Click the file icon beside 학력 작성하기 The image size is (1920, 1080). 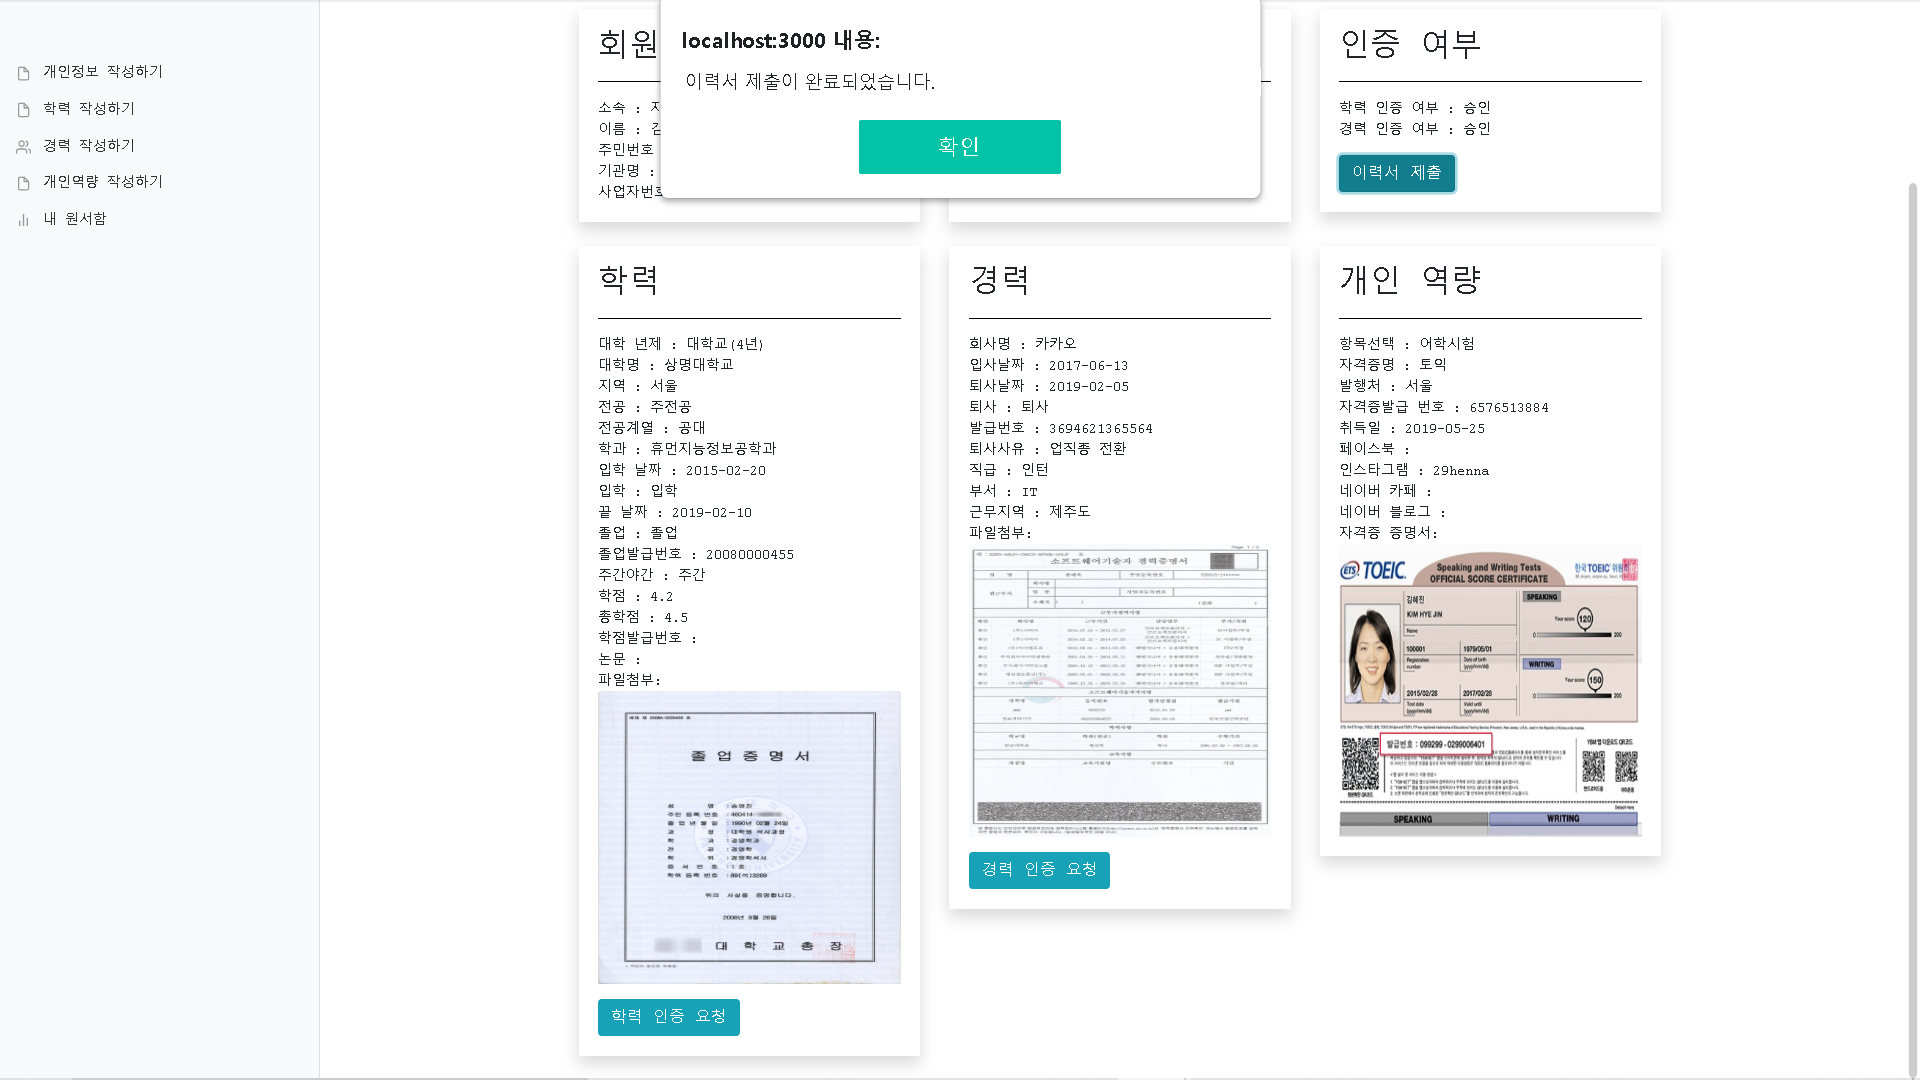click(24, 110)
